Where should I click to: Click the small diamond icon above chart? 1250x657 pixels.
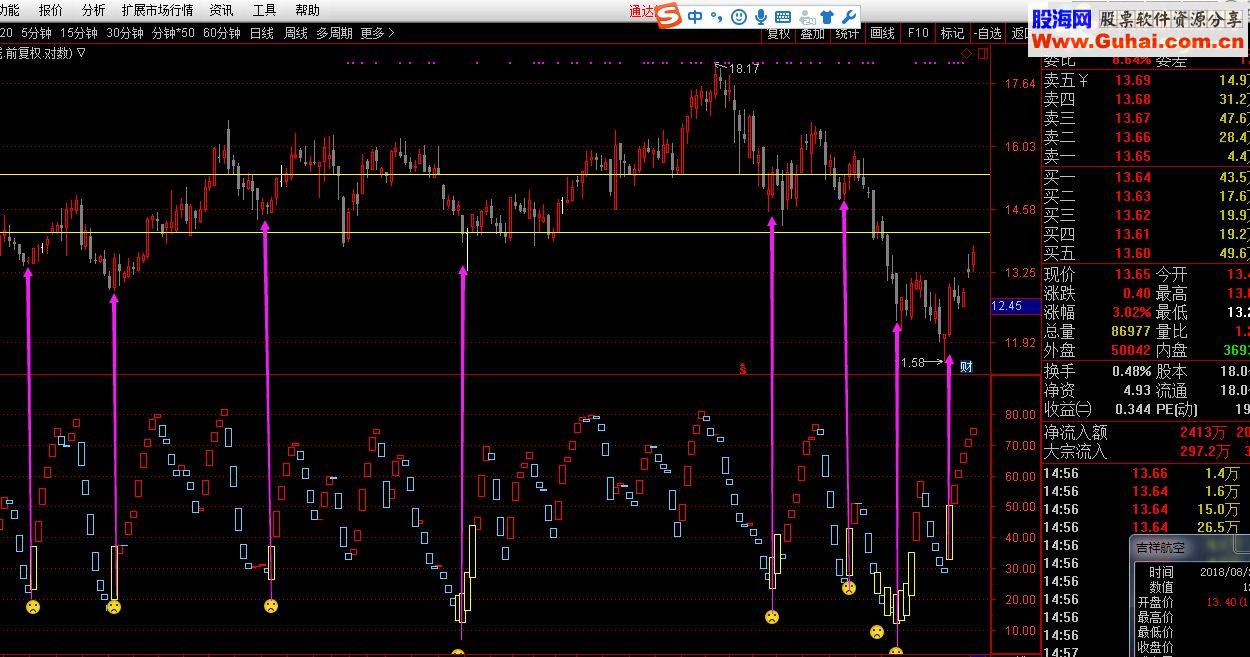(x=966, y=52)
